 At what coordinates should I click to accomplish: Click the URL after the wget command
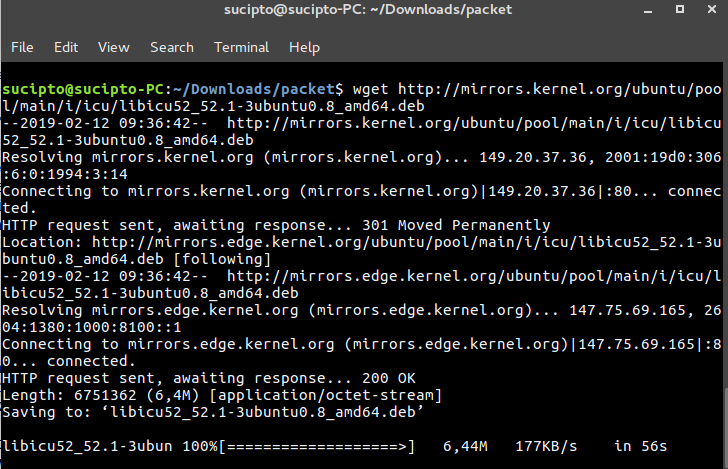click(560, 88)
